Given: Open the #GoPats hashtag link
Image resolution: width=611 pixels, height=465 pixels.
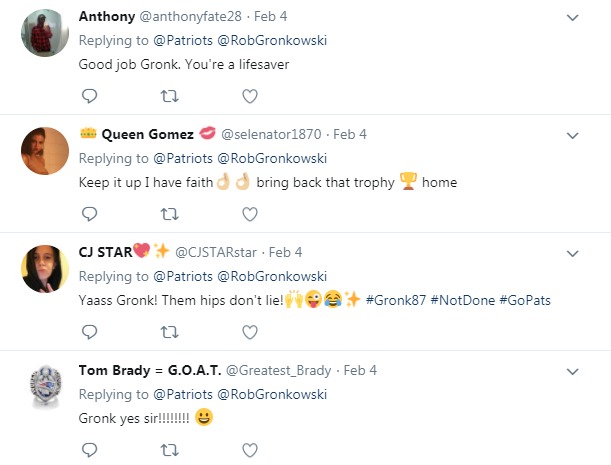Looking at the screenshot, I should pyautogui.click(x=524, y=300).
